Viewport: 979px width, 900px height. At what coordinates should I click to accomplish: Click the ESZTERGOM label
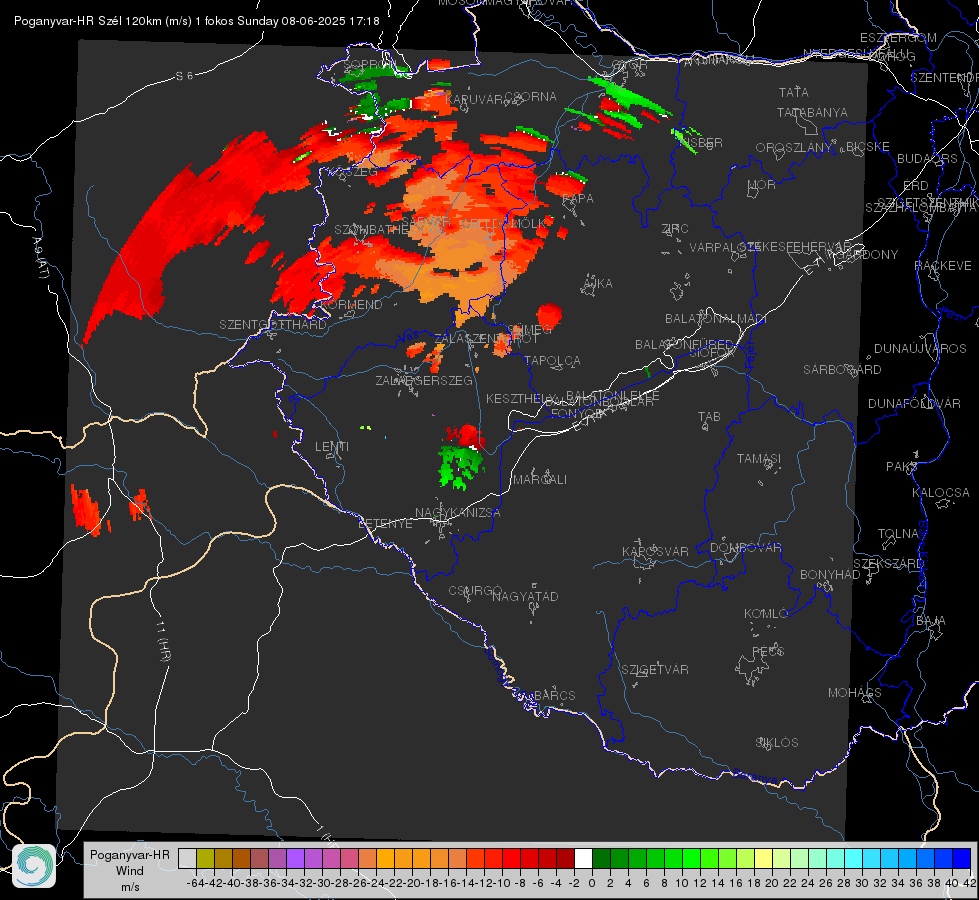point(898,38)
